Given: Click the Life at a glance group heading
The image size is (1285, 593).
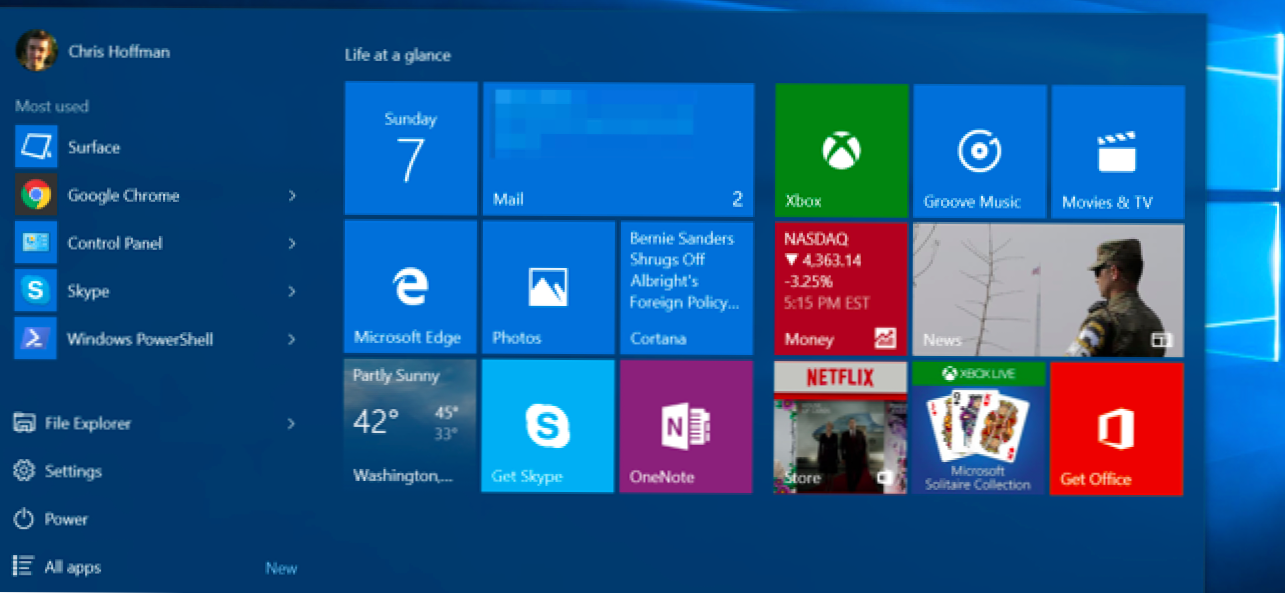Looking at the screenshot, I should 398,55.
